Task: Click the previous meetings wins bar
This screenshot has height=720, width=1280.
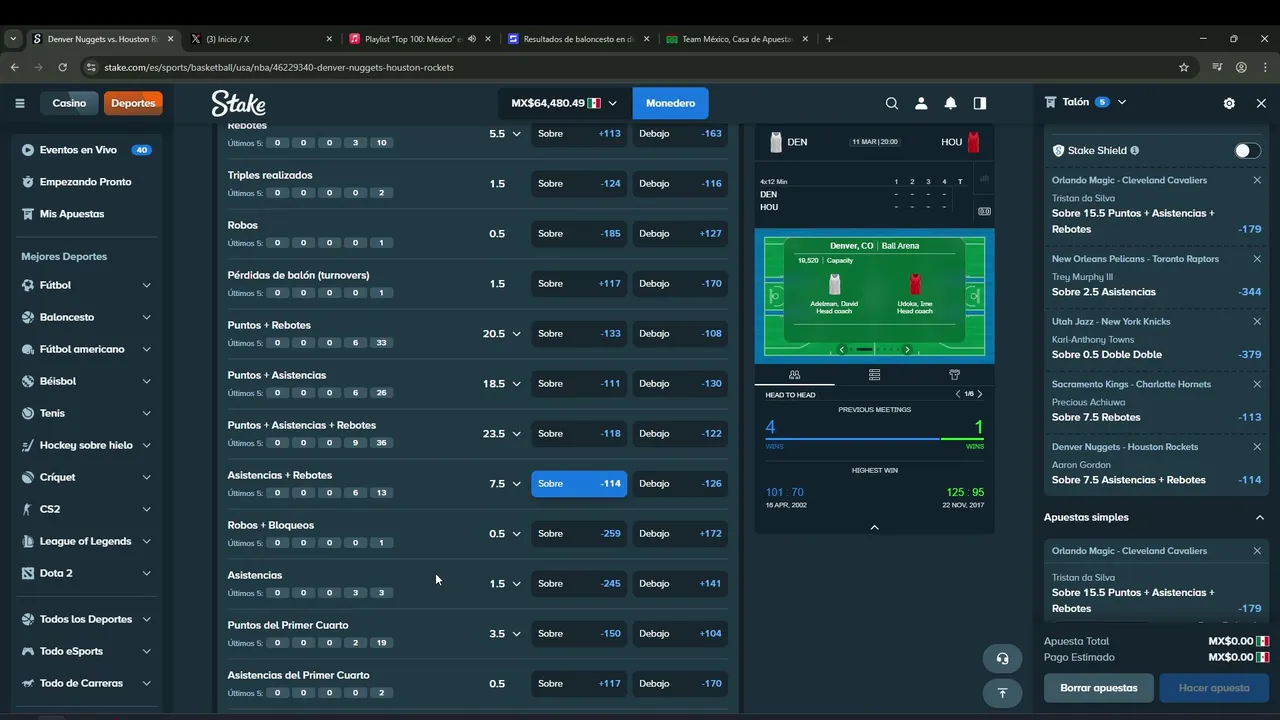Action: (874, 439)
